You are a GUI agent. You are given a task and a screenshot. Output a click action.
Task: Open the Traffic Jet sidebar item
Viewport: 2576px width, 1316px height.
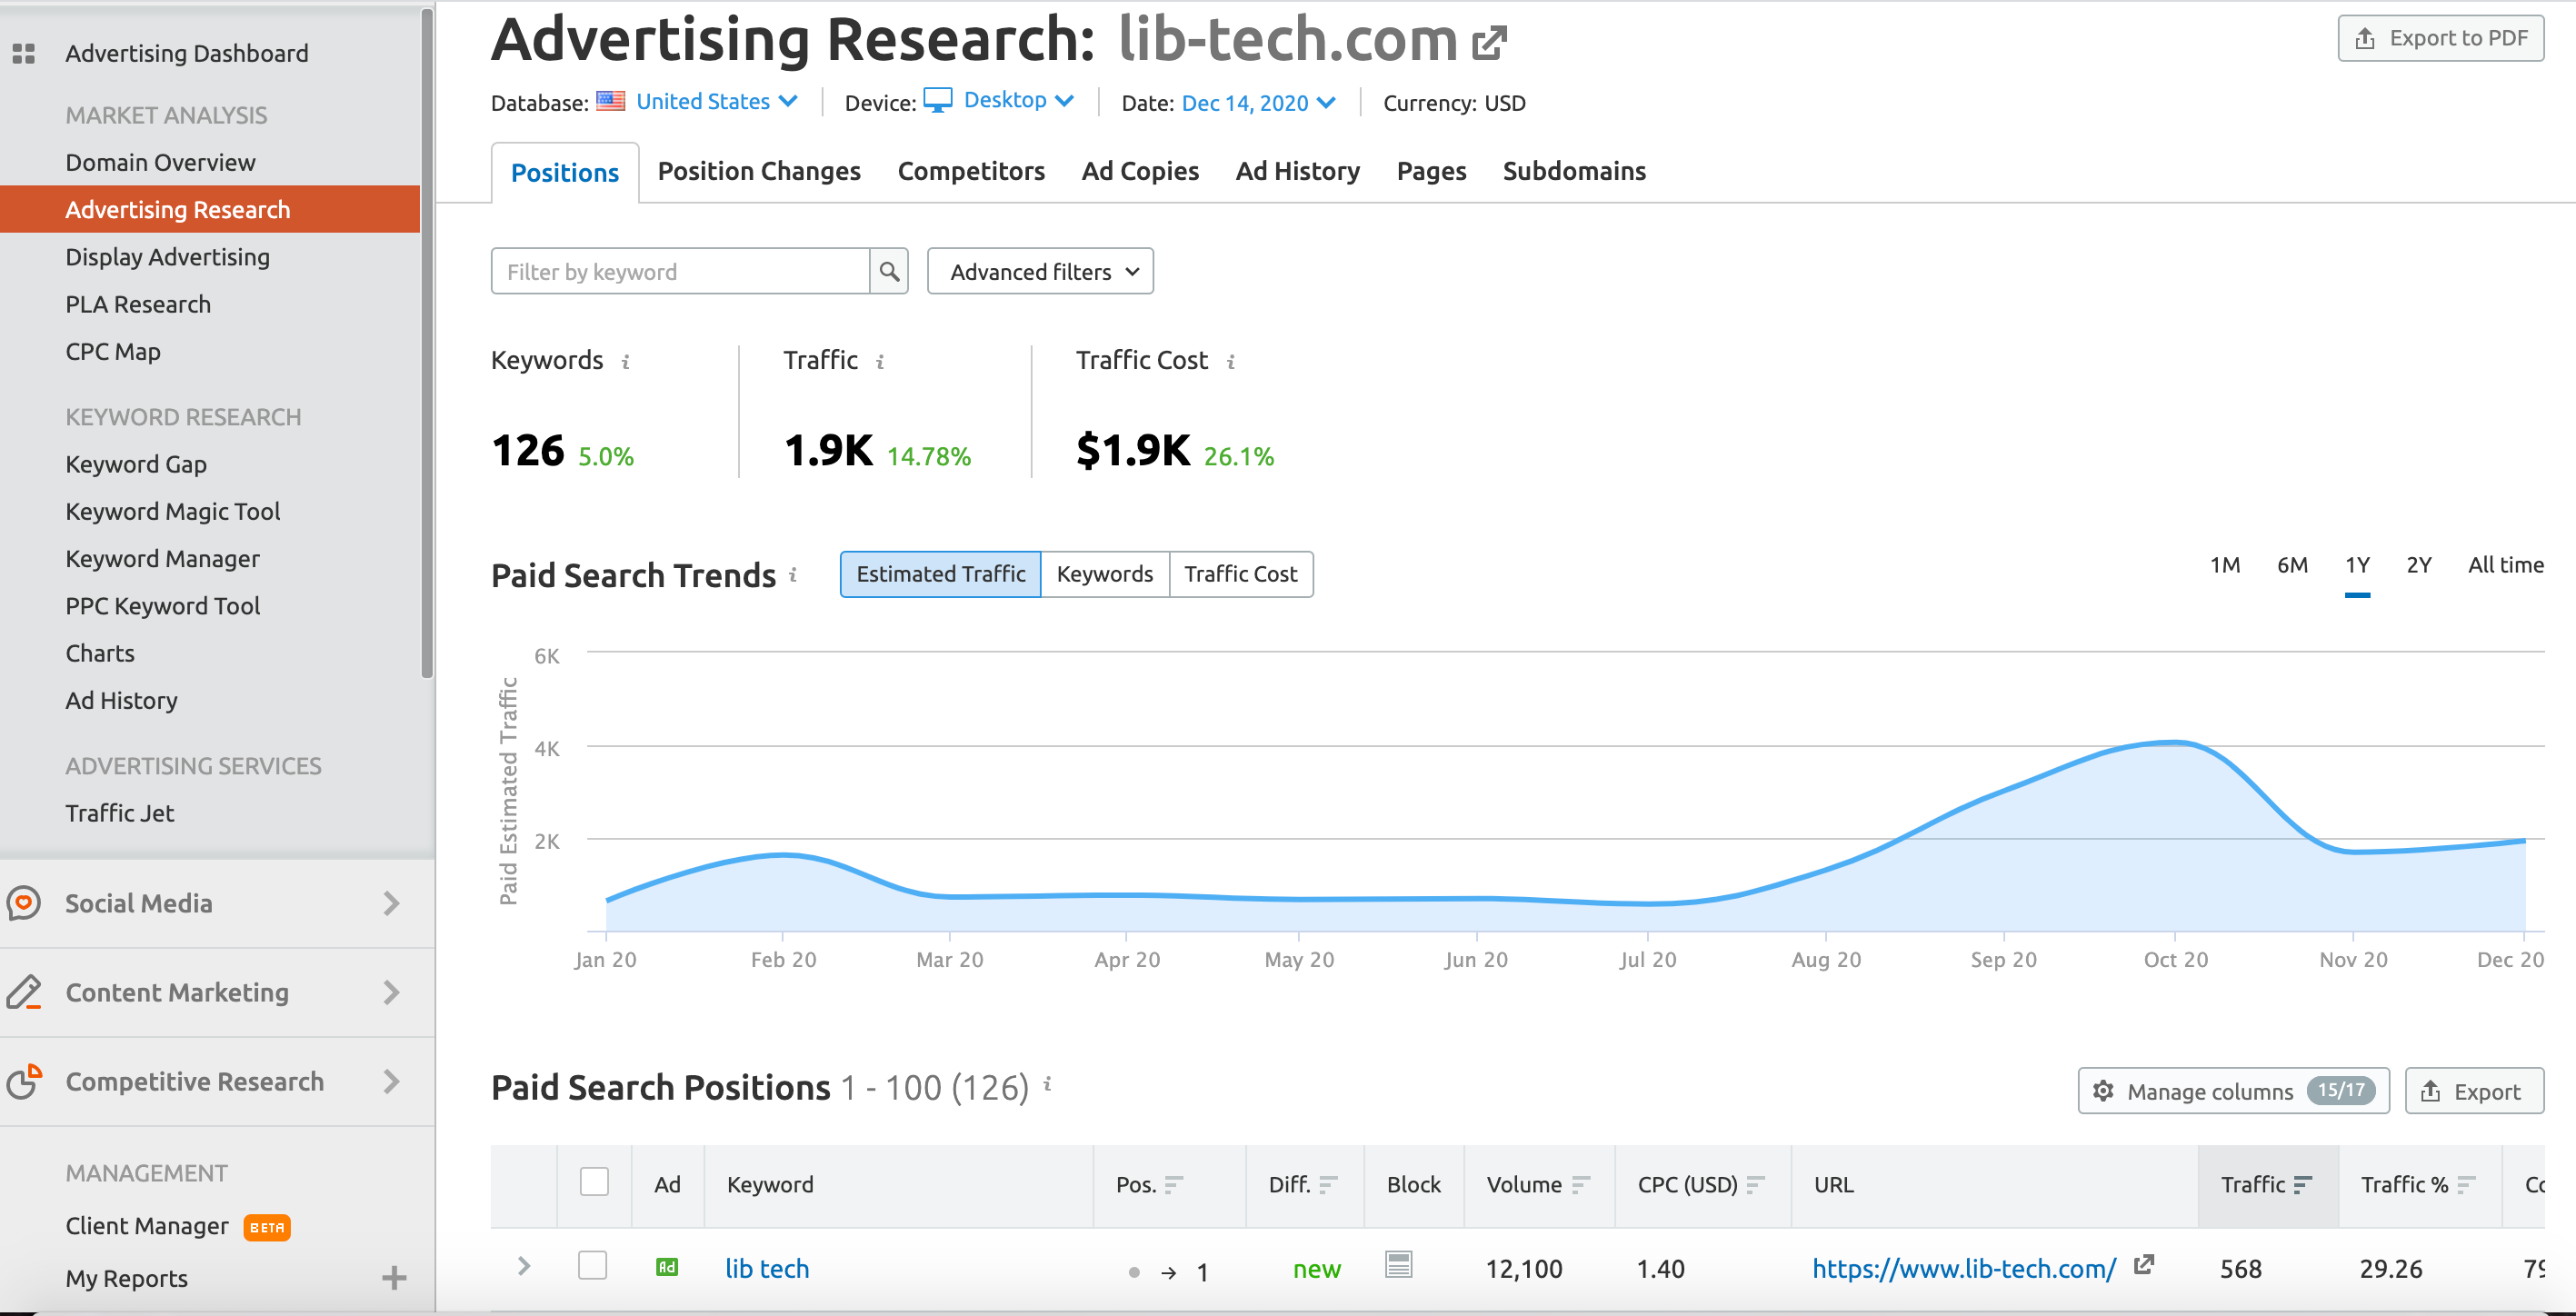[x=119, y=813]
